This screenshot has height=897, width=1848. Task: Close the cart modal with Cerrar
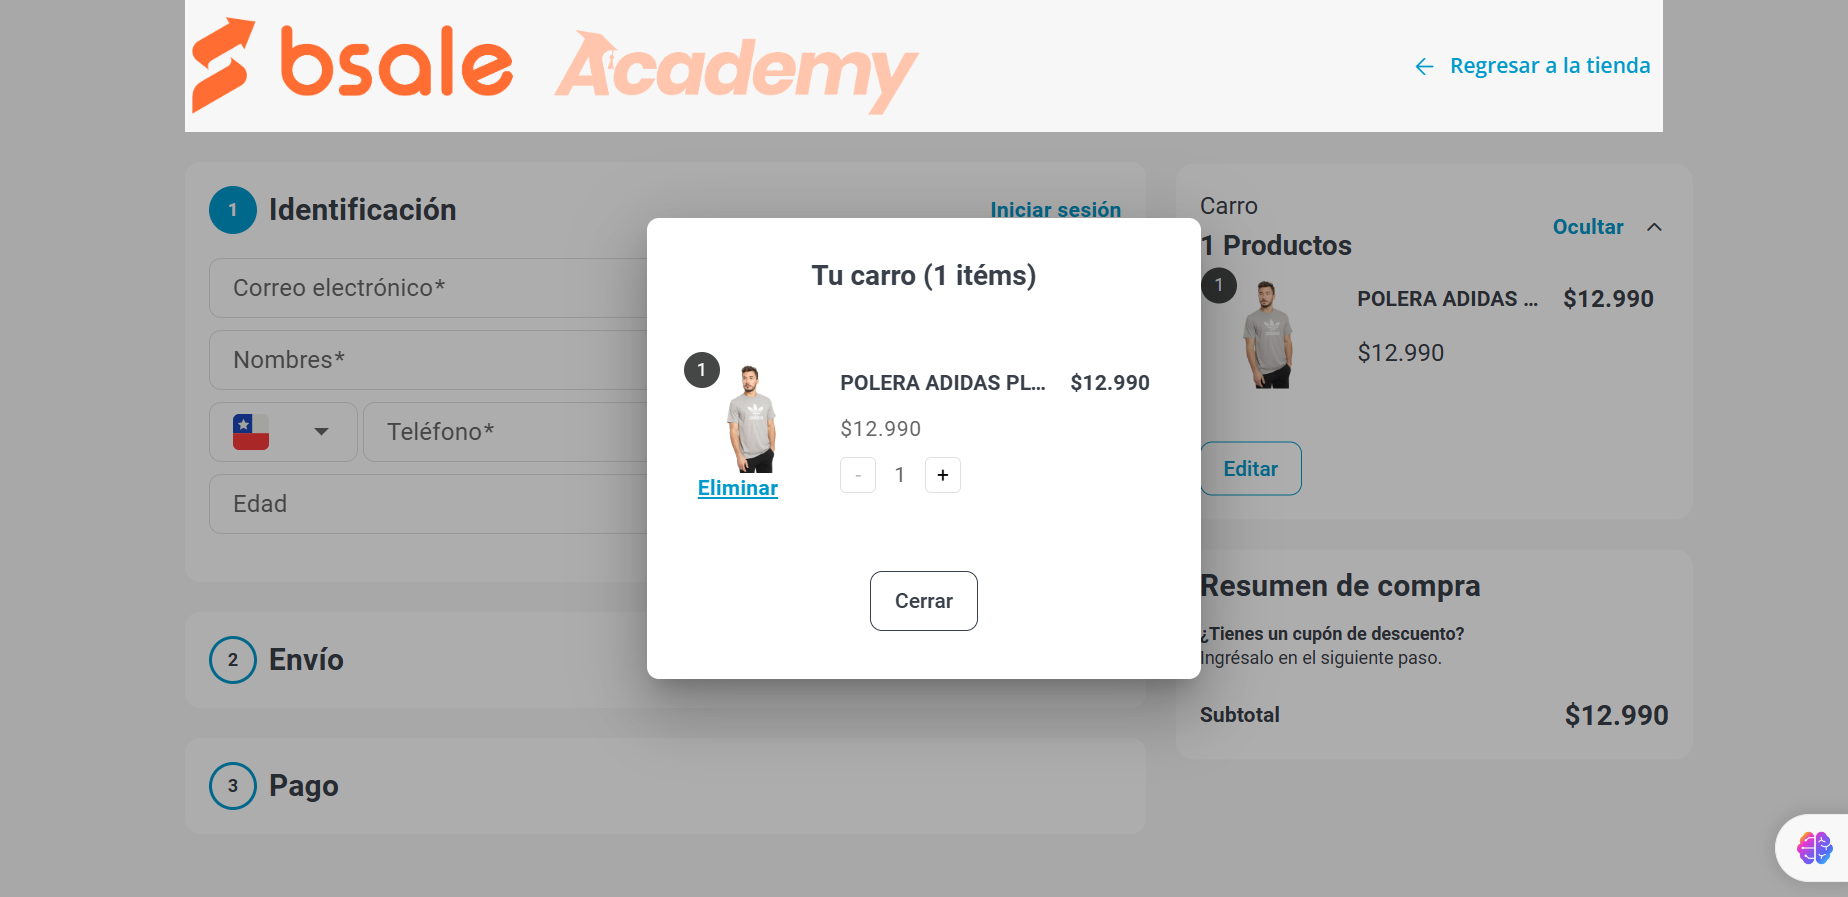pos(924,601)
